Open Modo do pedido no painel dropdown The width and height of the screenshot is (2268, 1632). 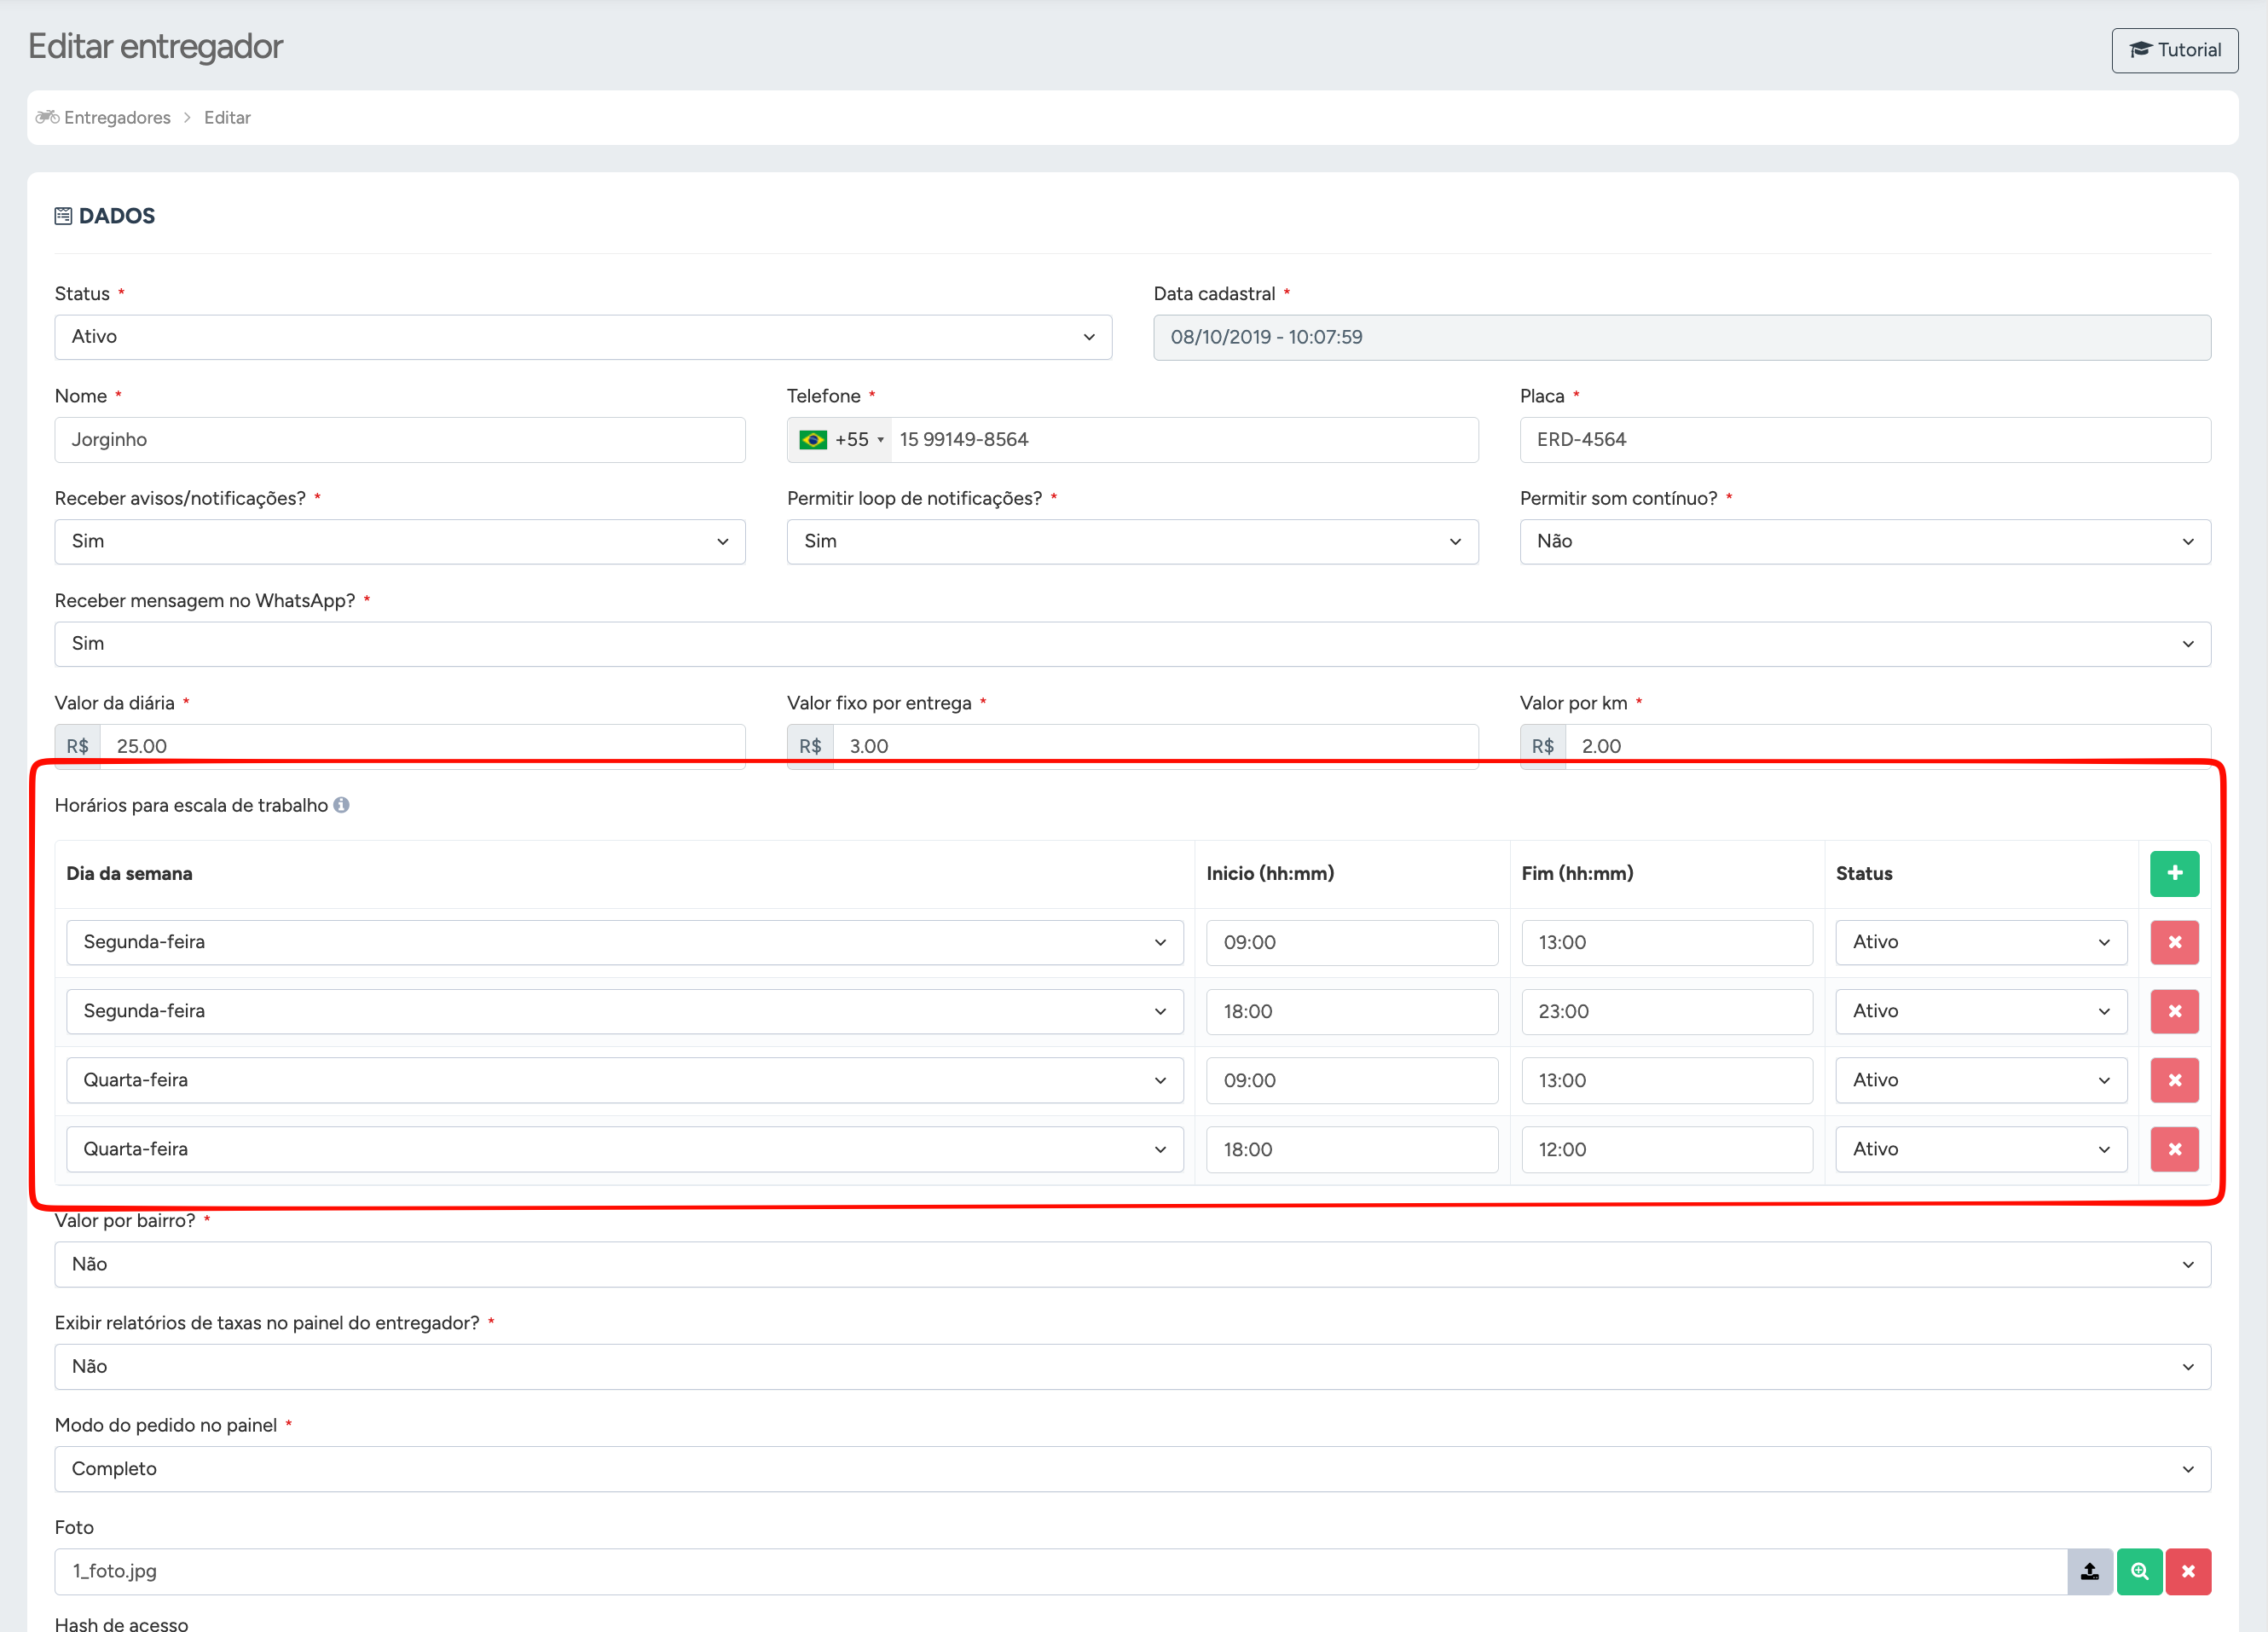1132,1469
